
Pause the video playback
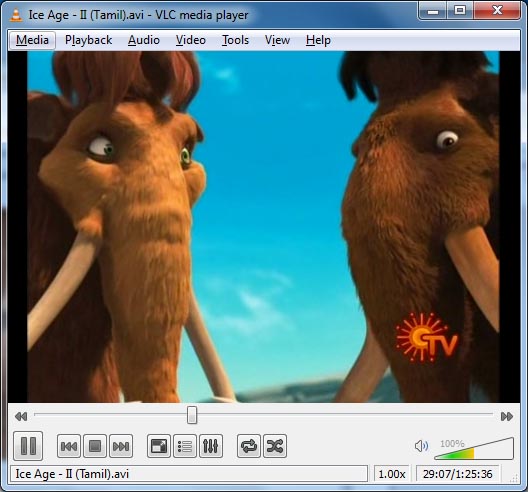pyautogui.click(x=28, y=446)
